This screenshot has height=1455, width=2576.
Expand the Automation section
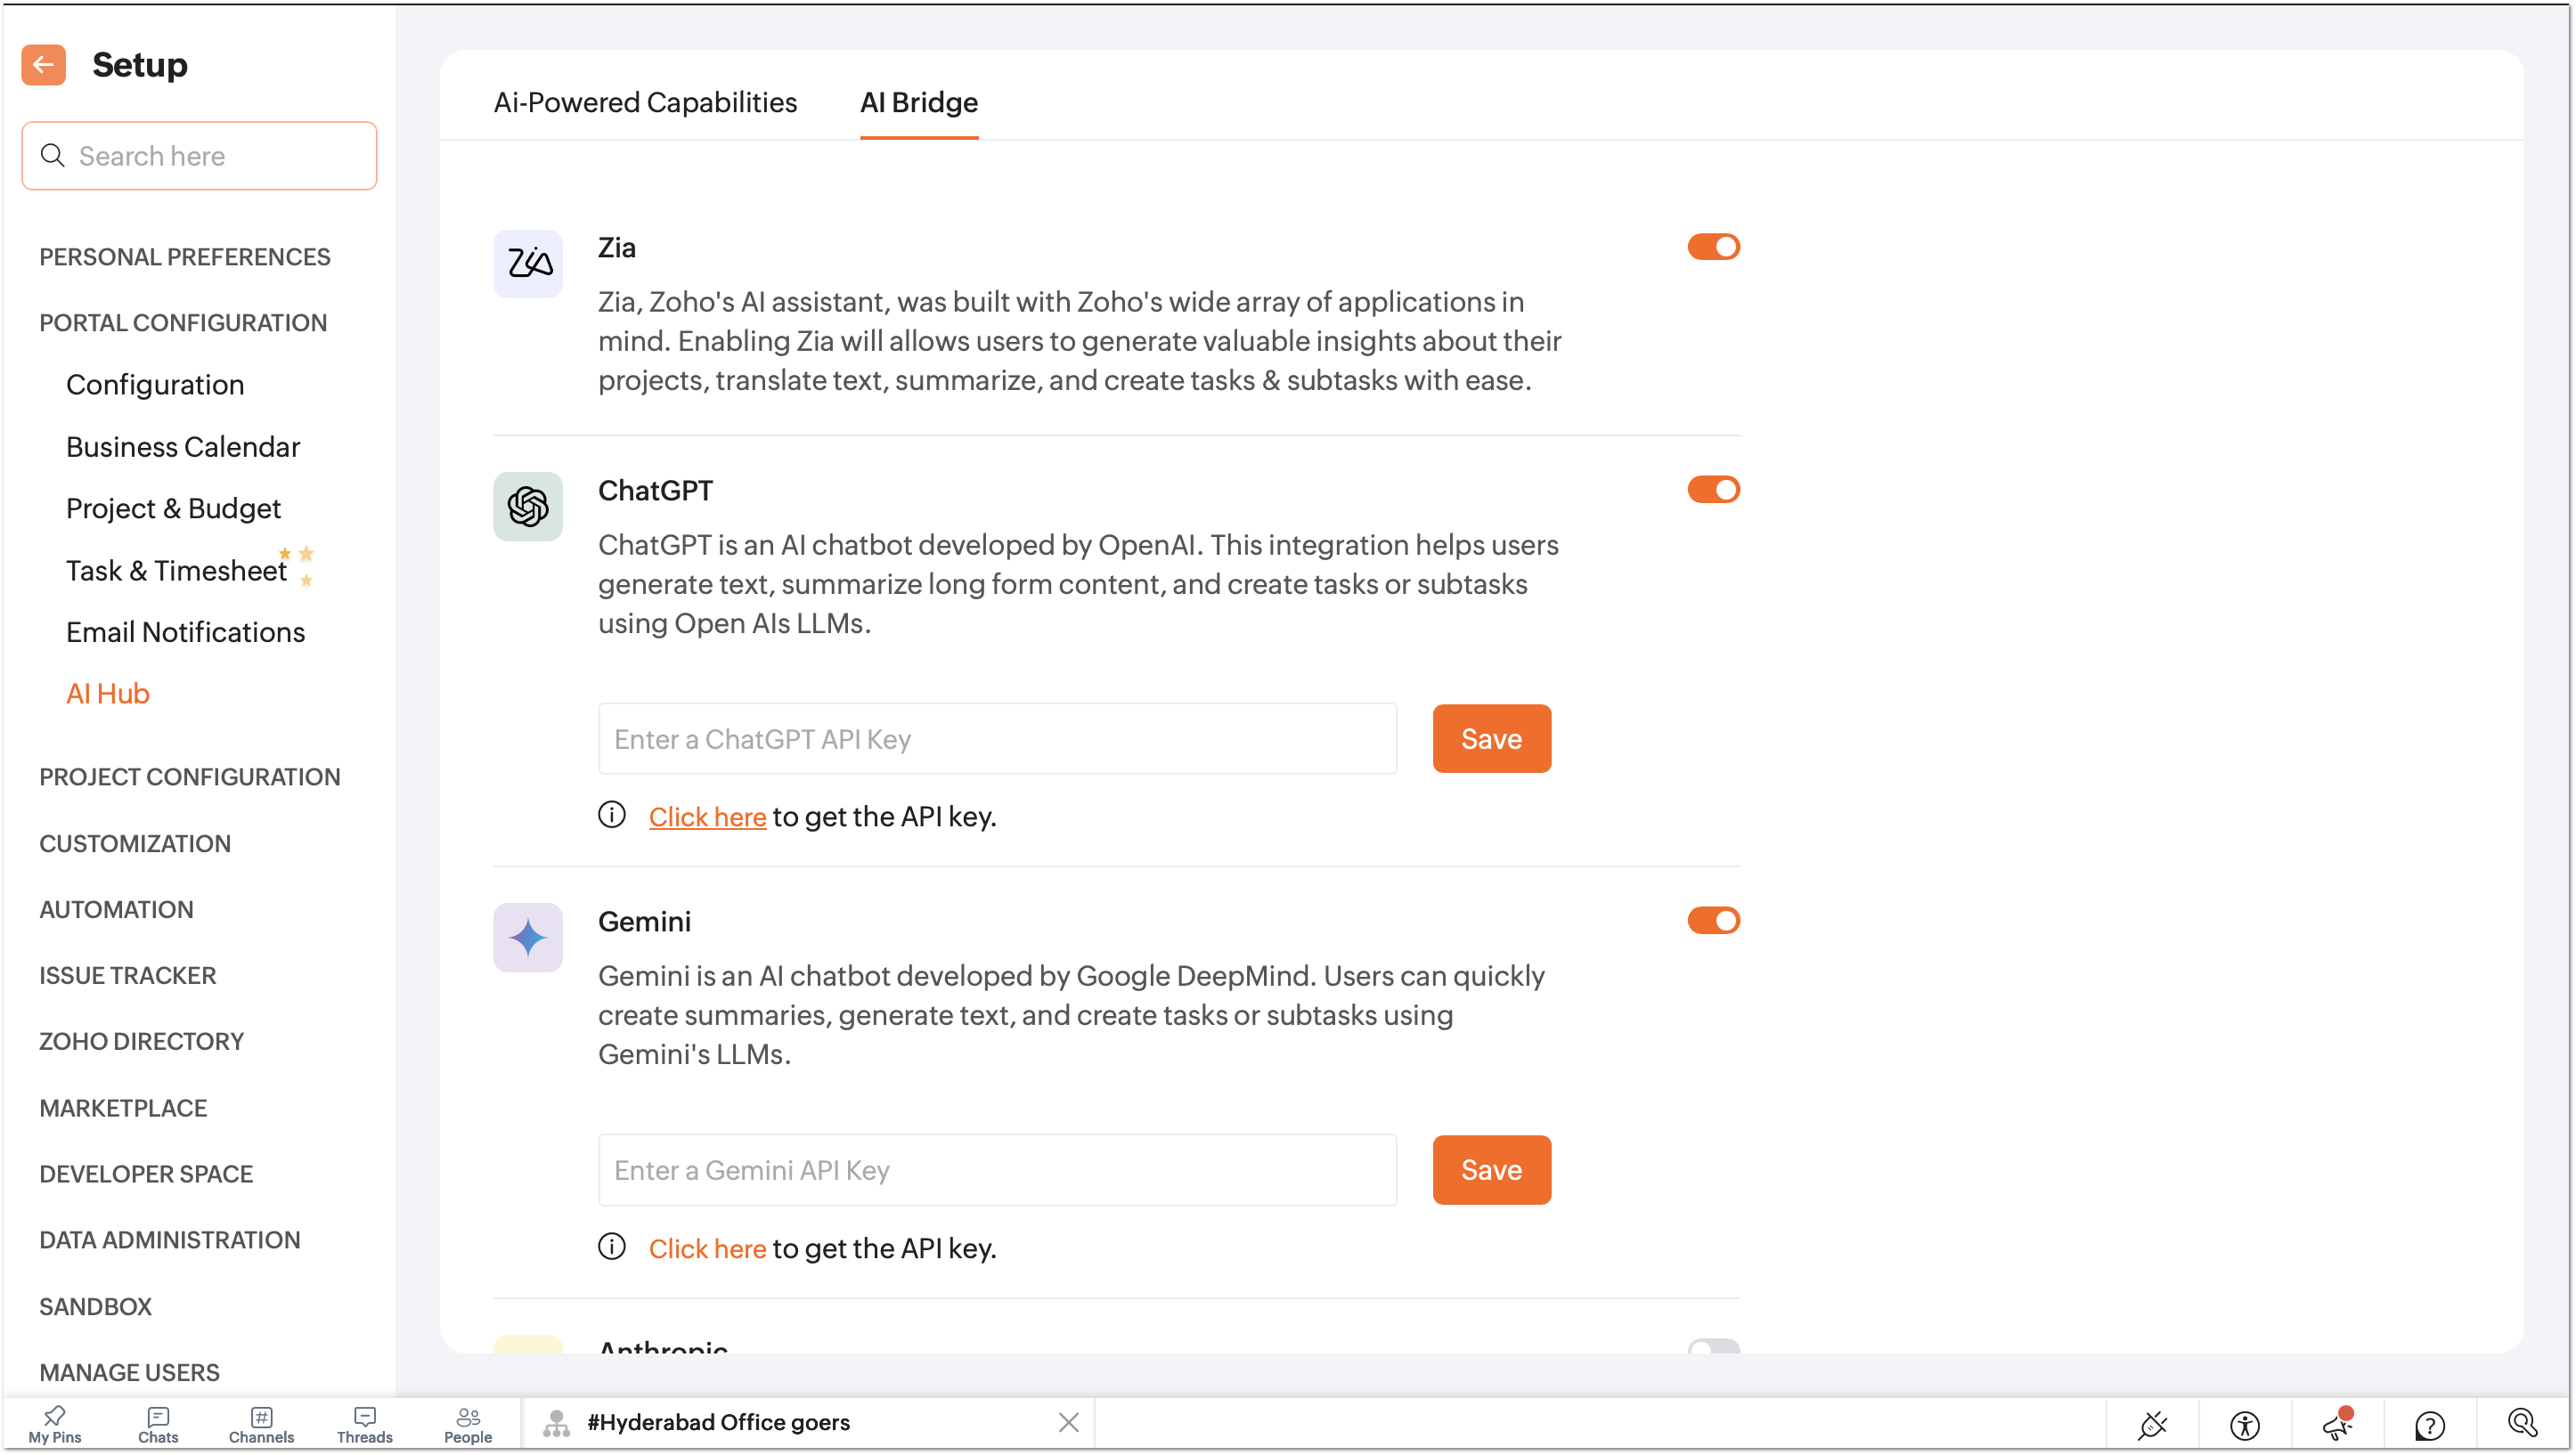116,909
